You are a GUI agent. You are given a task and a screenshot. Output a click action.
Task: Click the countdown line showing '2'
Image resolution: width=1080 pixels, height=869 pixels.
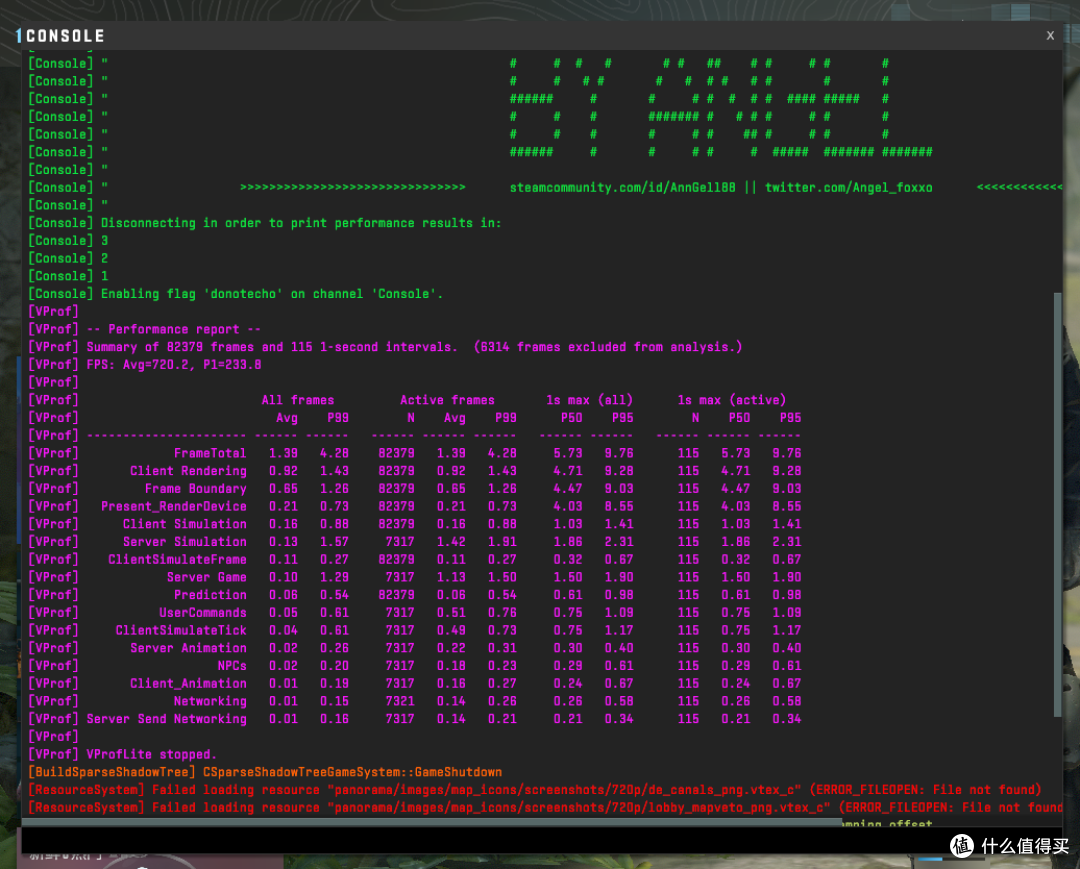[x=68, y=258]
